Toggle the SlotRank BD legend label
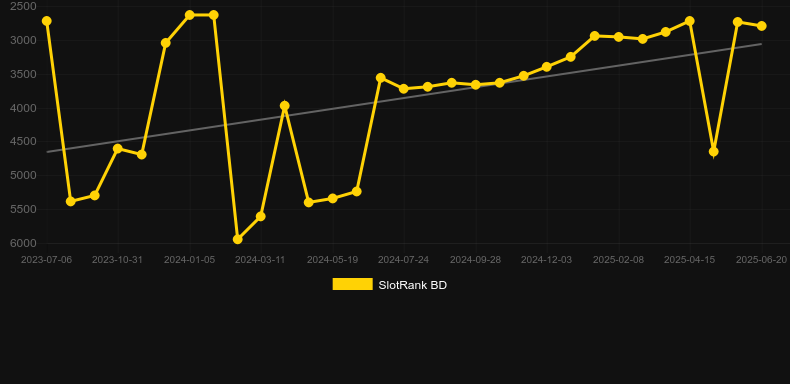 click(x=413, y=285)
